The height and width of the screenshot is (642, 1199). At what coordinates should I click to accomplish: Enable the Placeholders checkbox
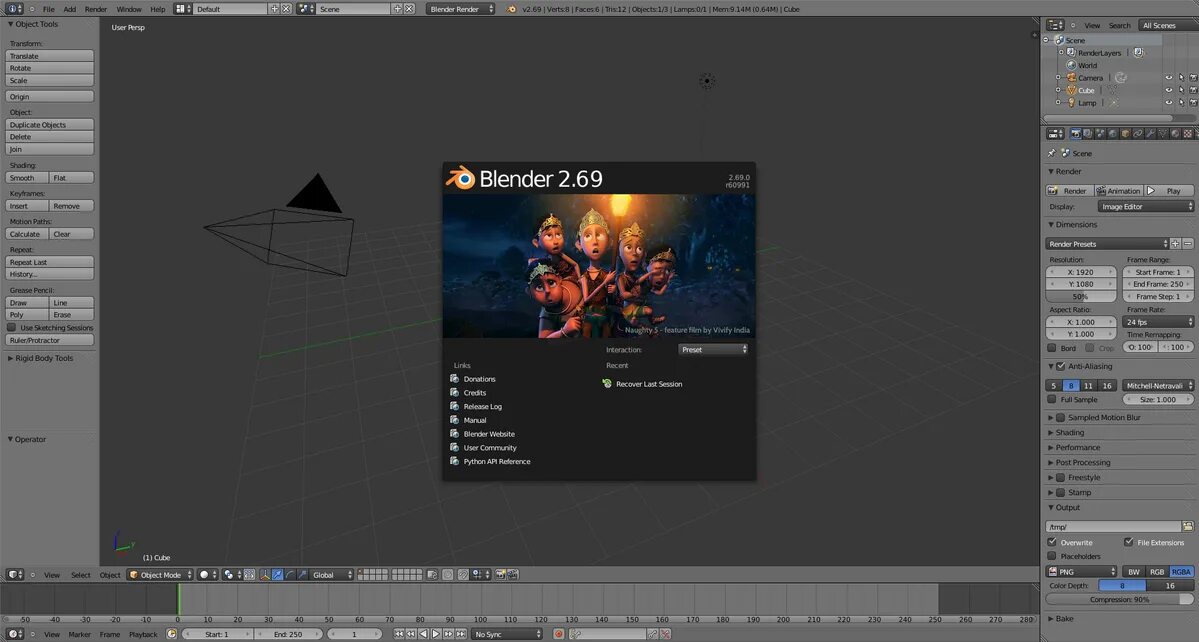click(1052, 556)
